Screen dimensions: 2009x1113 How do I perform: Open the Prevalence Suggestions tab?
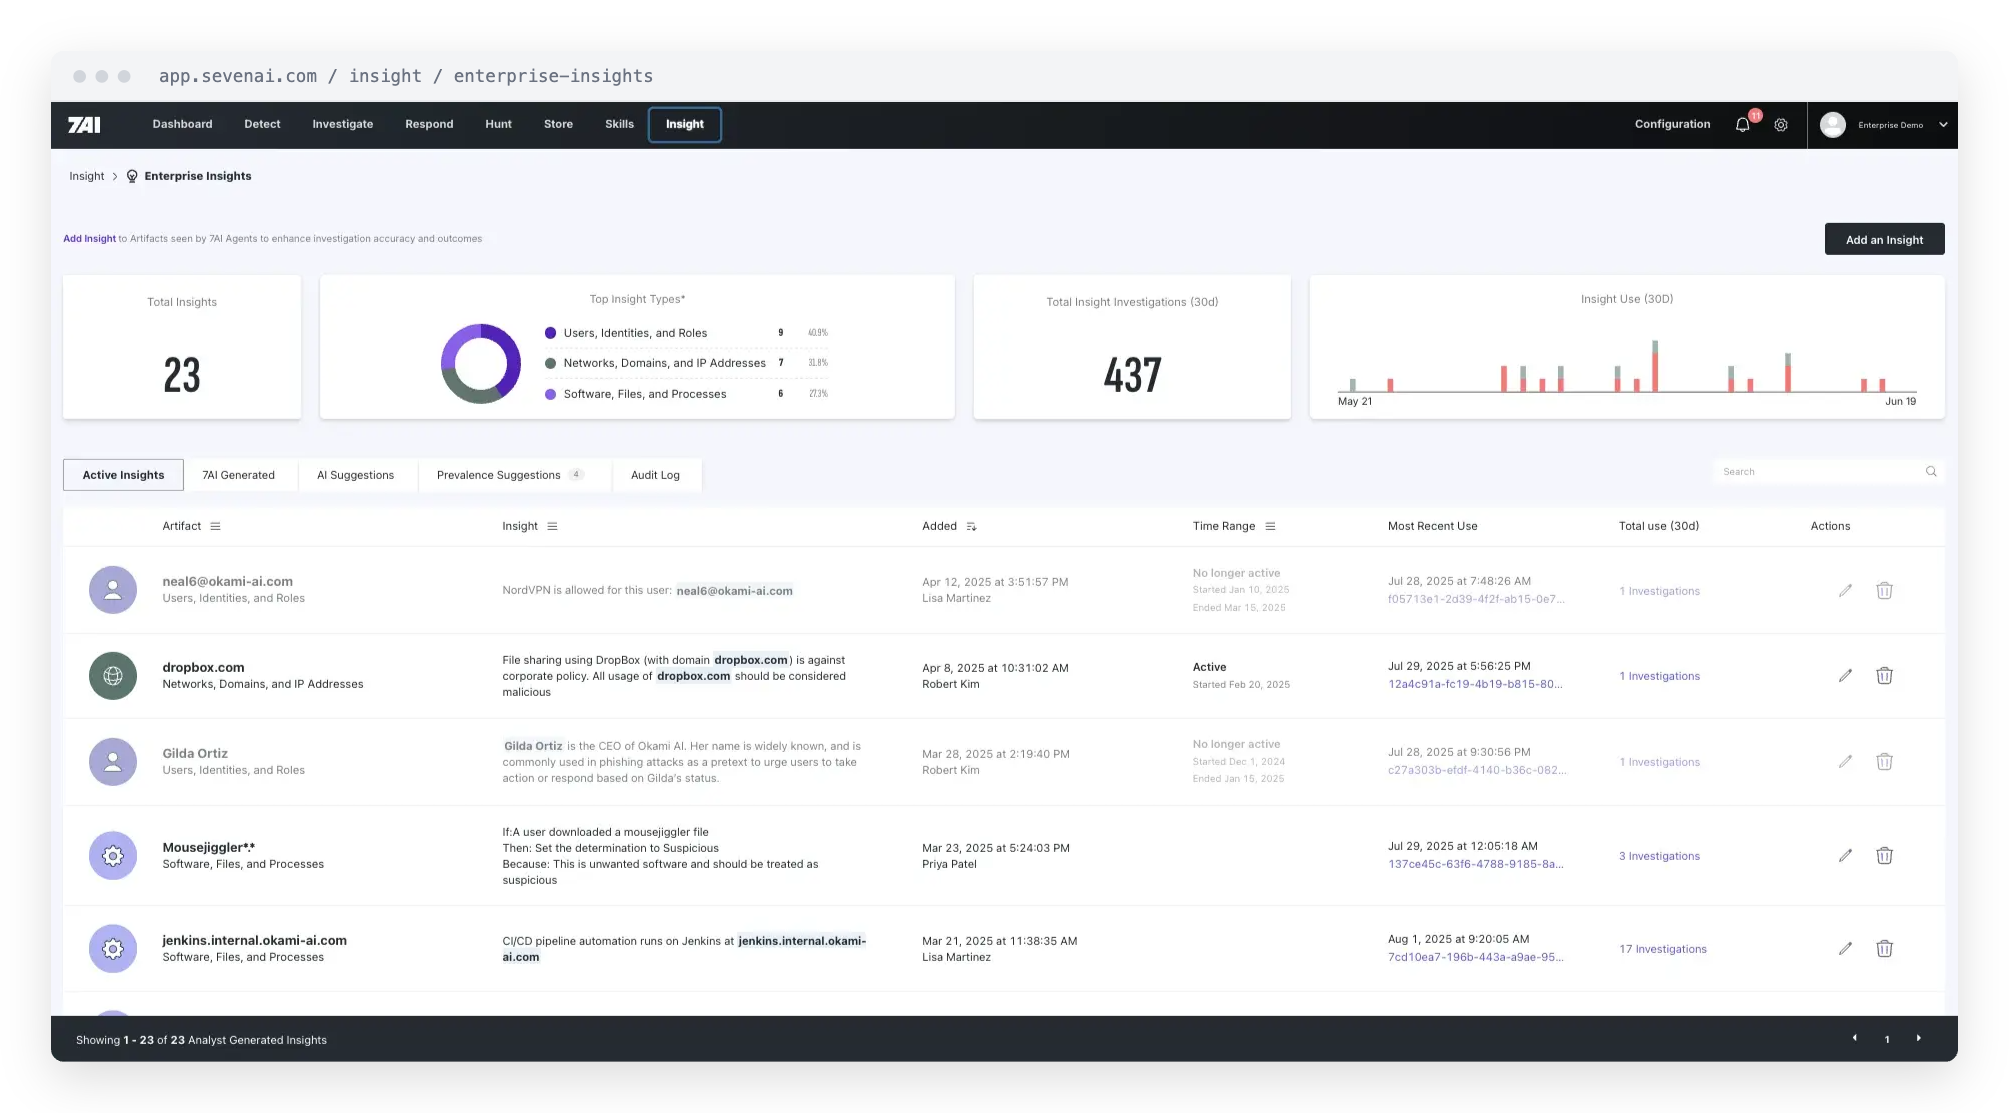tap(513, 475)
